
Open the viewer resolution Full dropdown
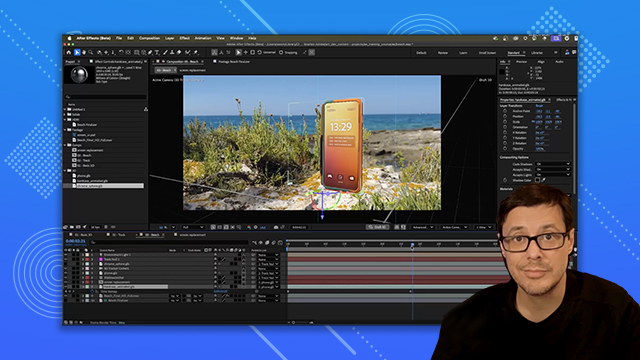click(x=193, y=227)
